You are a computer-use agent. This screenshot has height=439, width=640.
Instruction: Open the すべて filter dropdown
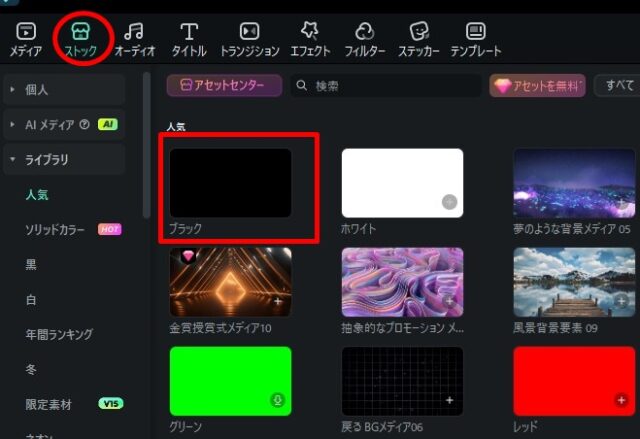617,86
